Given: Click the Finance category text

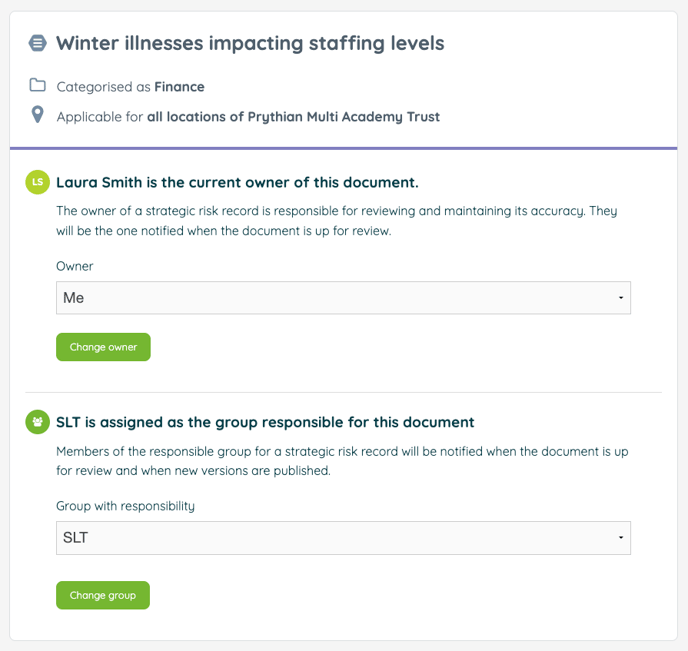Looking at the screenshot, I should pyautogui.click(x=179, y=87).
